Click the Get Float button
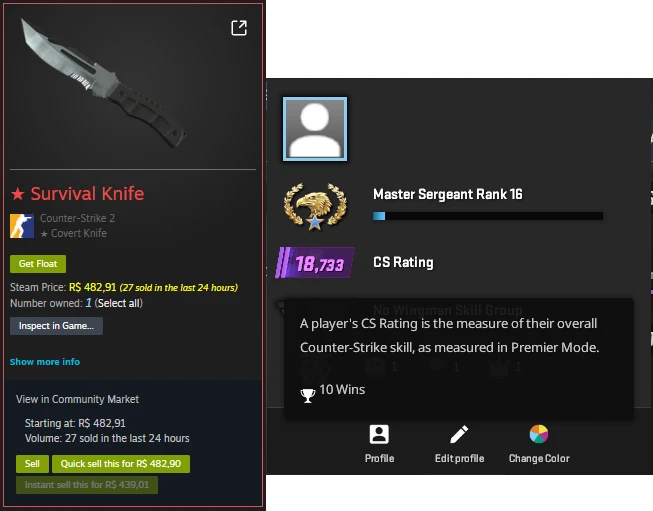Screen dimensions: 653x511 tap(38, 264)
